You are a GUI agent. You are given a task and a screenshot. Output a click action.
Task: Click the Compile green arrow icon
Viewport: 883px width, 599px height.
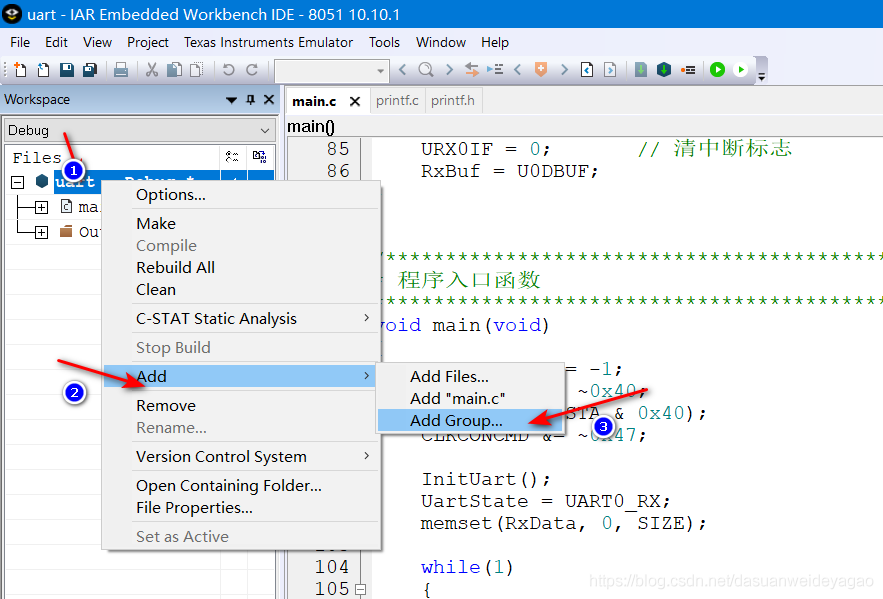pos(641,70)
